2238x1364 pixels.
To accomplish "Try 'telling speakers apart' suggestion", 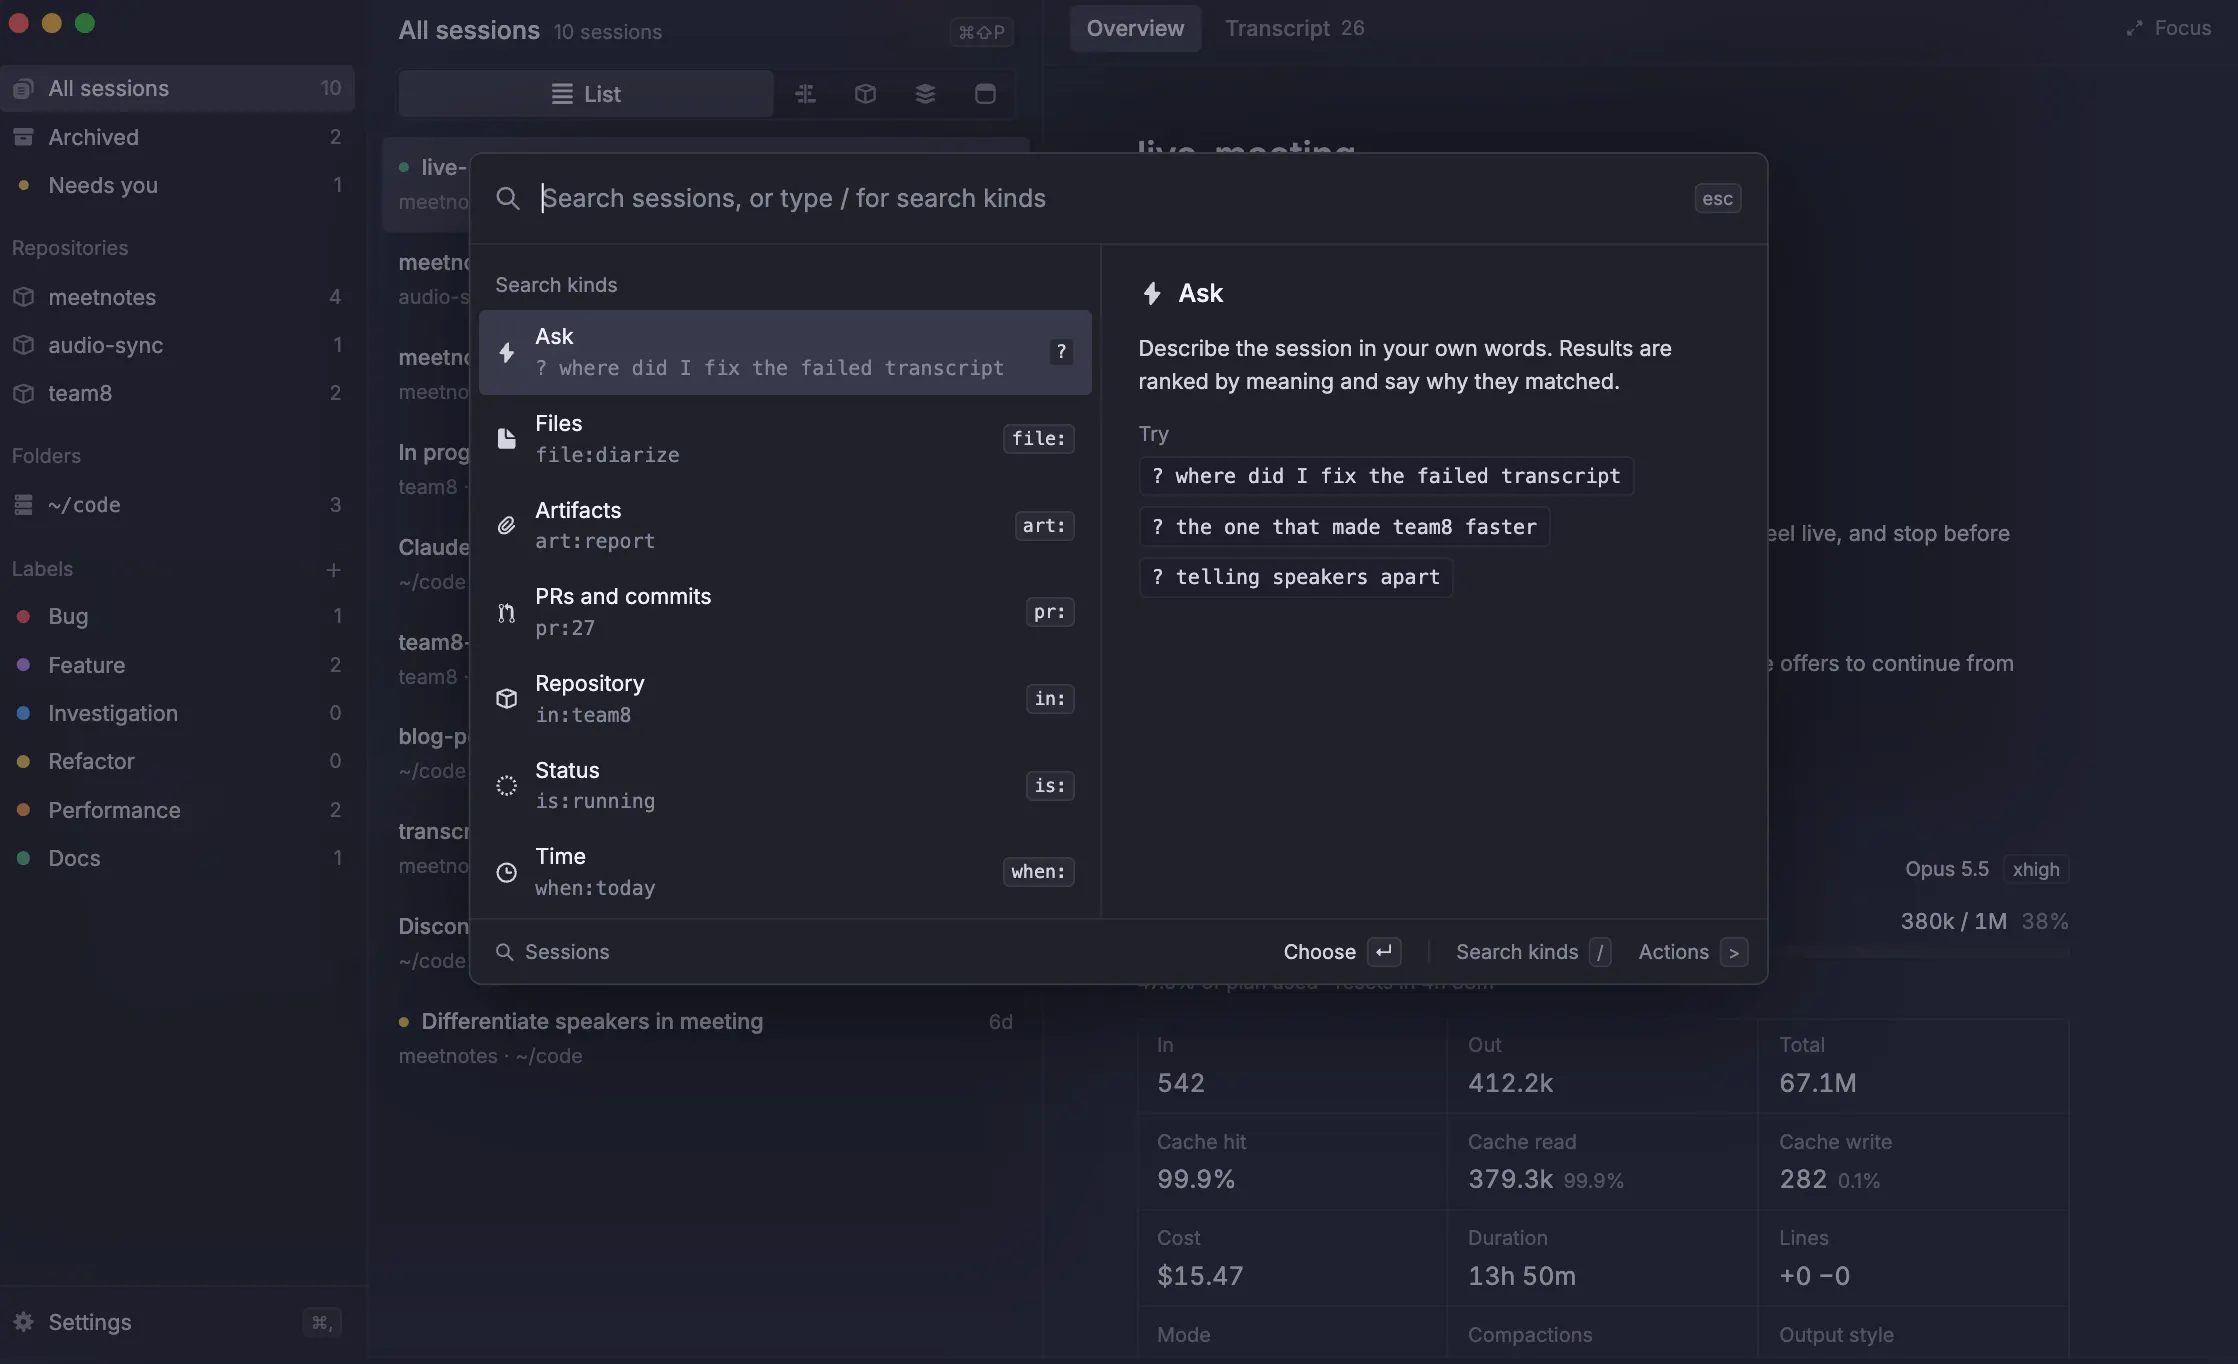I will pyautogui.click(x=1295, y=577).
